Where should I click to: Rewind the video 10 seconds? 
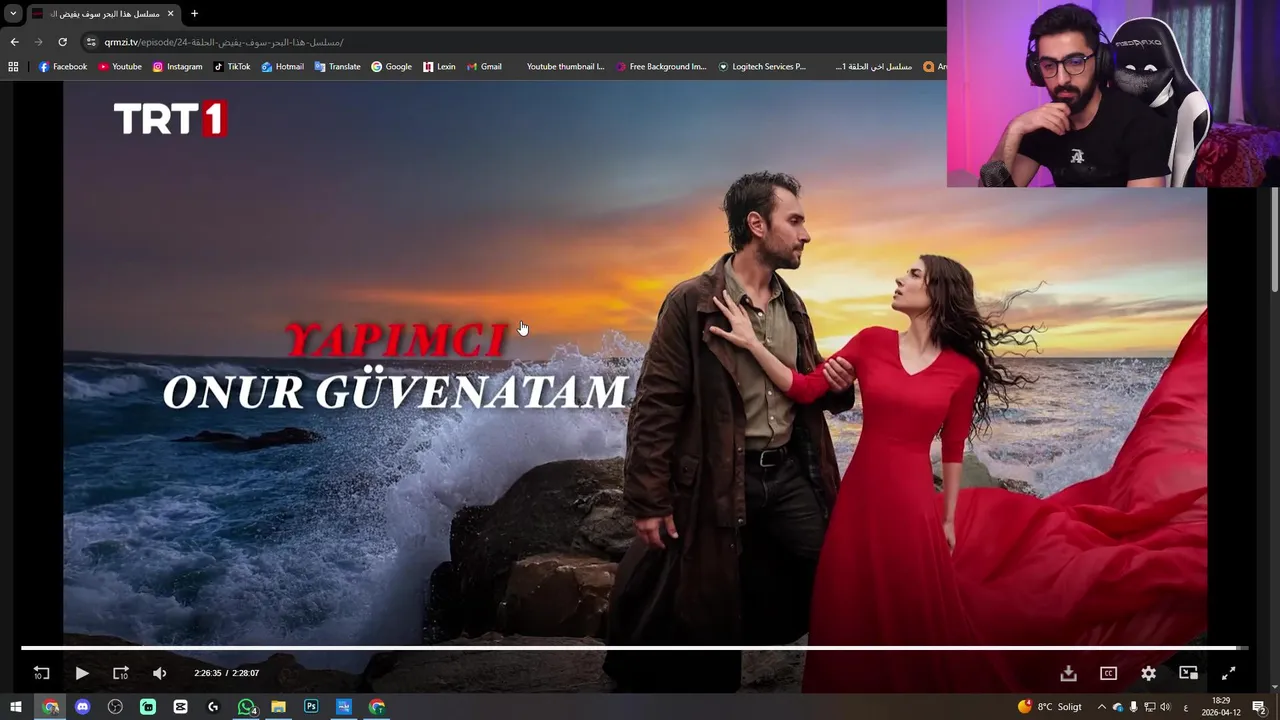[41, 673]
